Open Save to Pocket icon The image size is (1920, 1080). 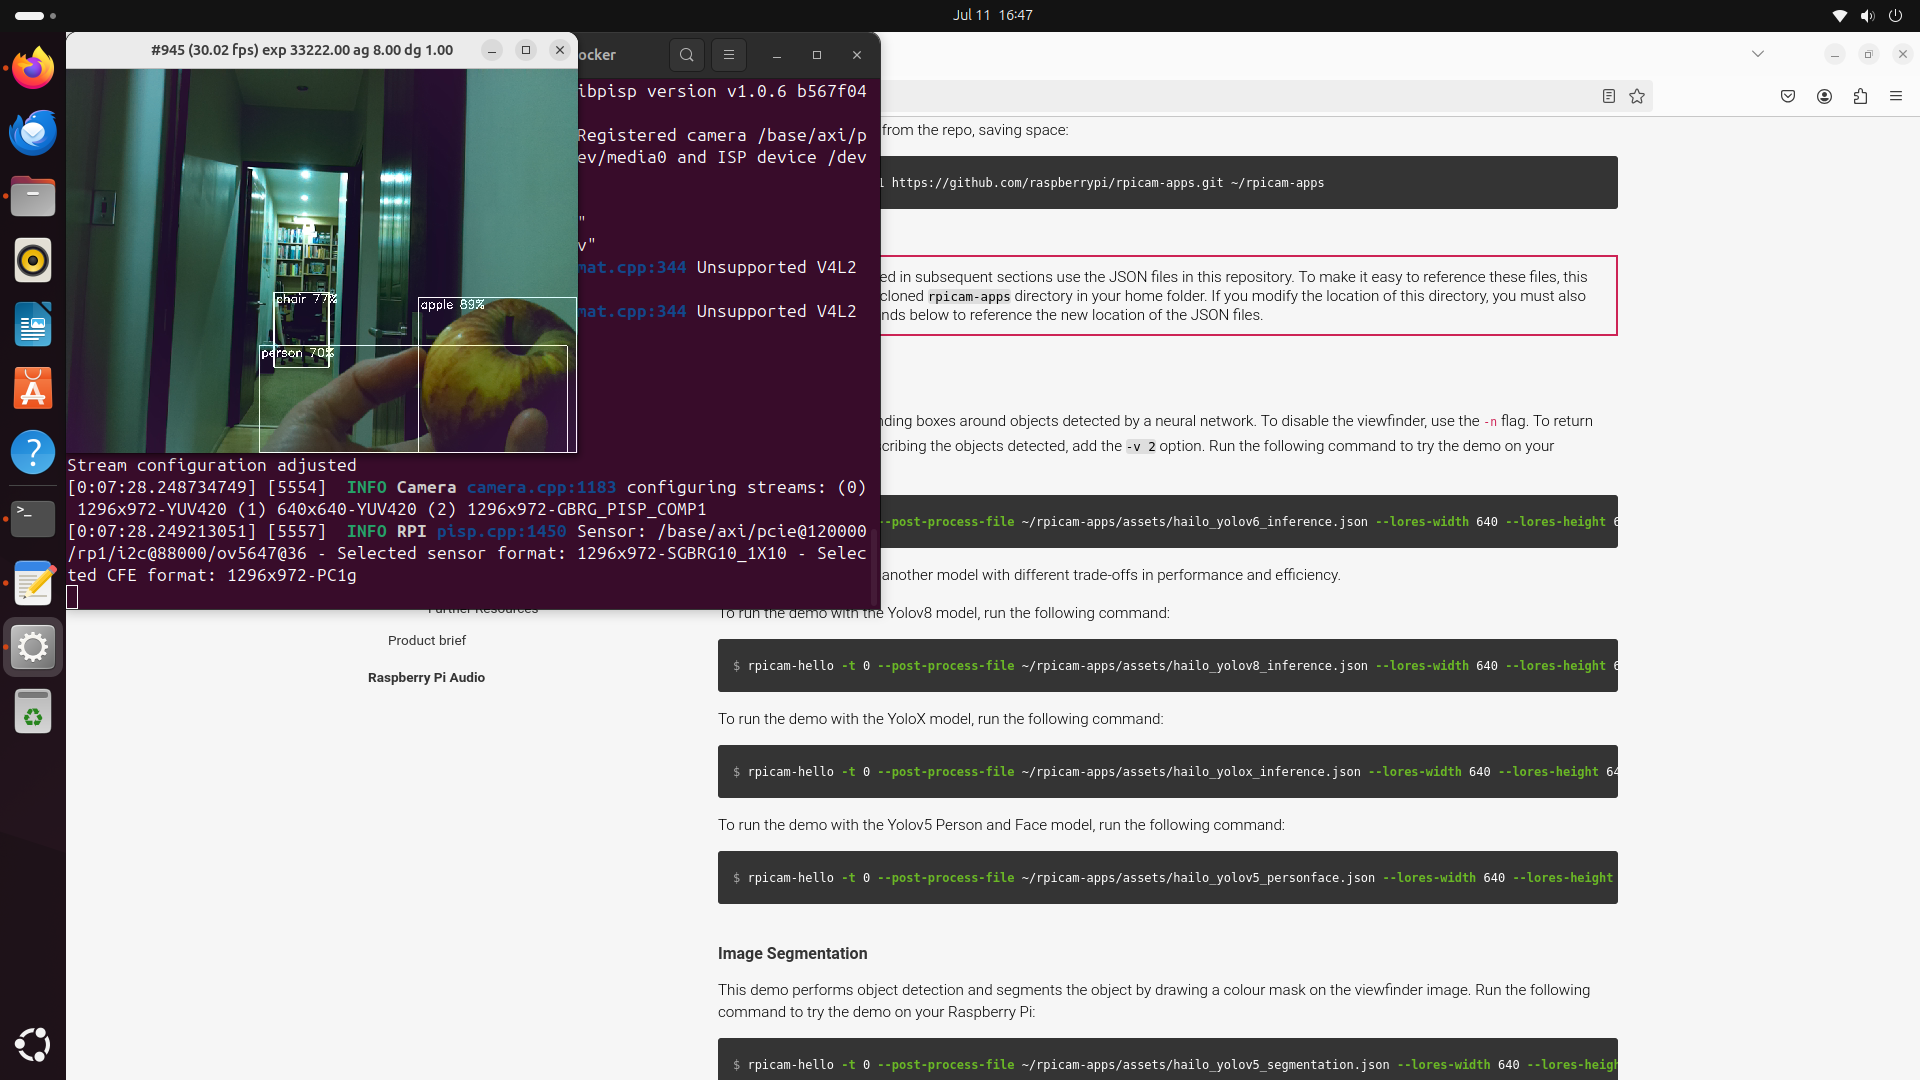pos(1788,96)
